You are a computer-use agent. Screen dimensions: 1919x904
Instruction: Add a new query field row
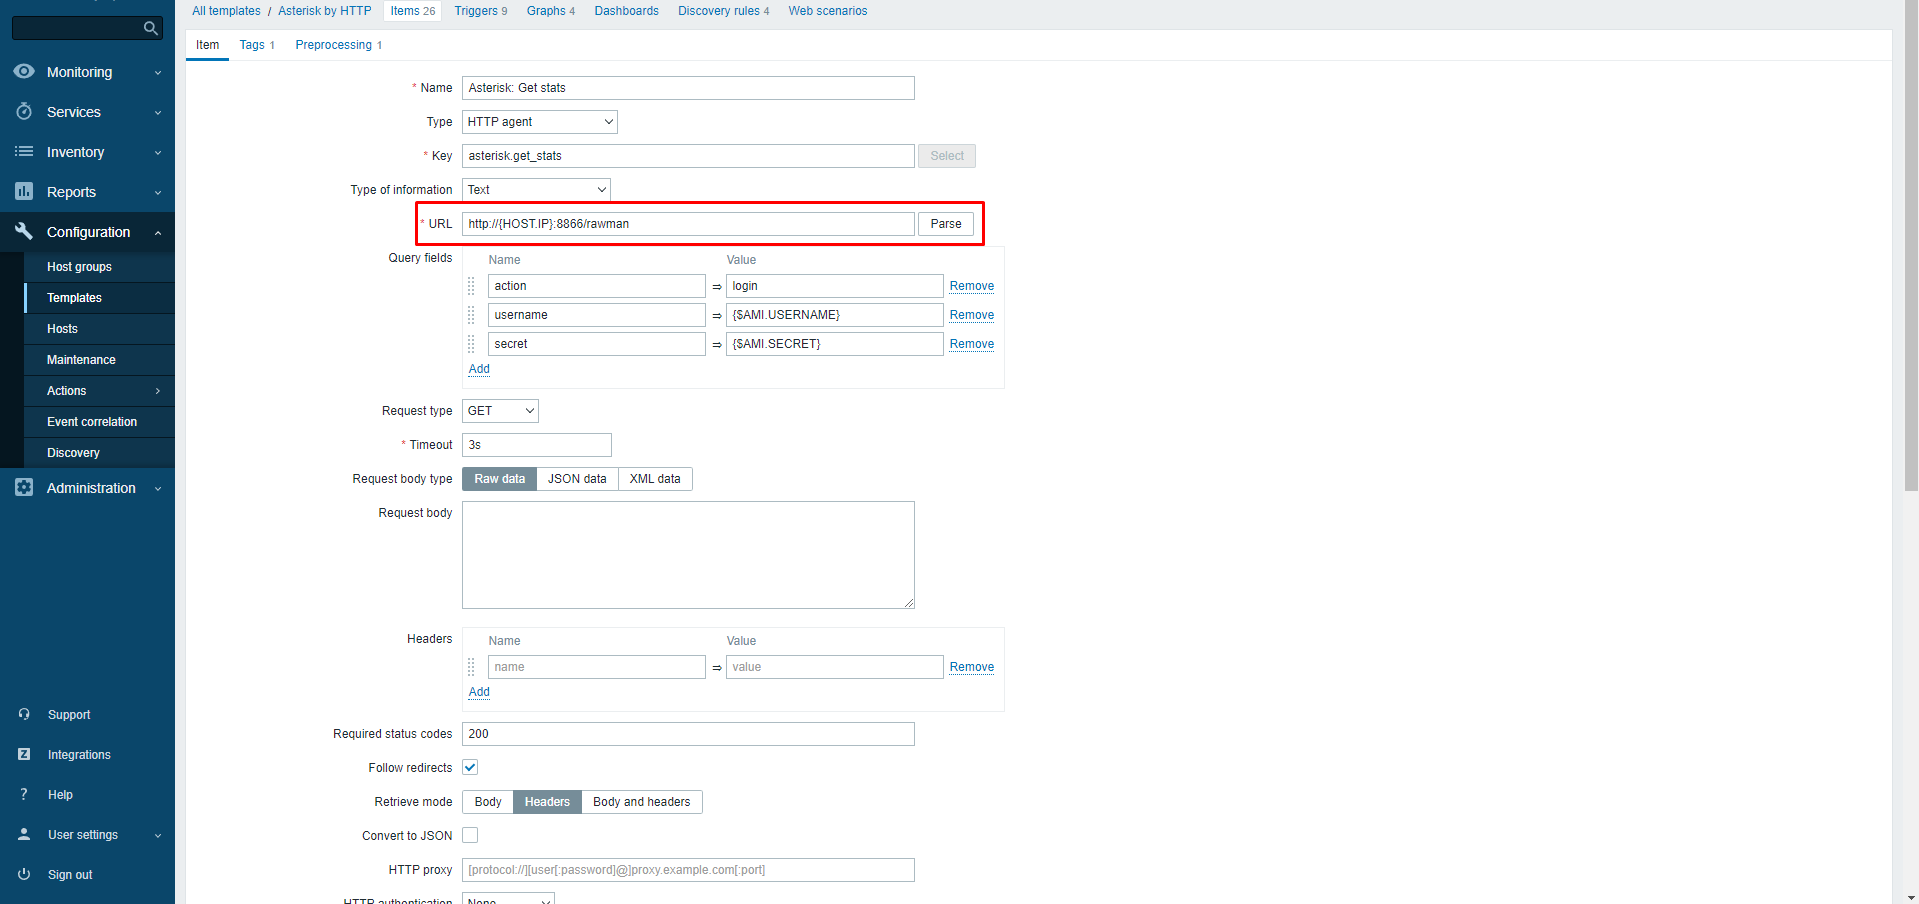pos(479,369)
